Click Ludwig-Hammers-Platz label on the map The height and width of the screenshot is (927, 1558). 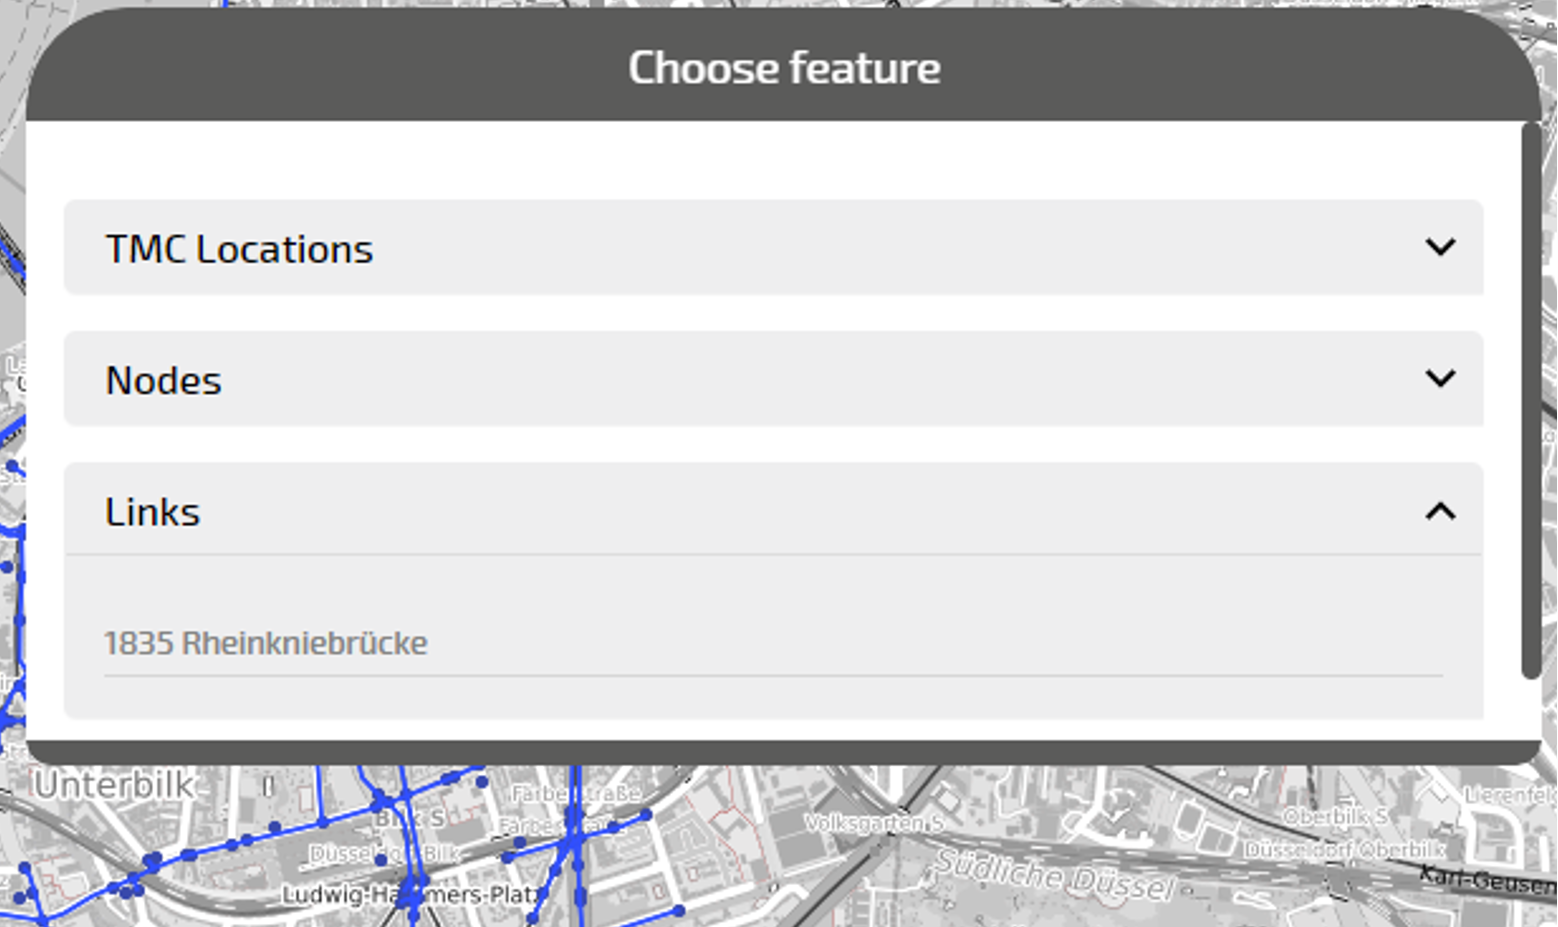point(410,894)
